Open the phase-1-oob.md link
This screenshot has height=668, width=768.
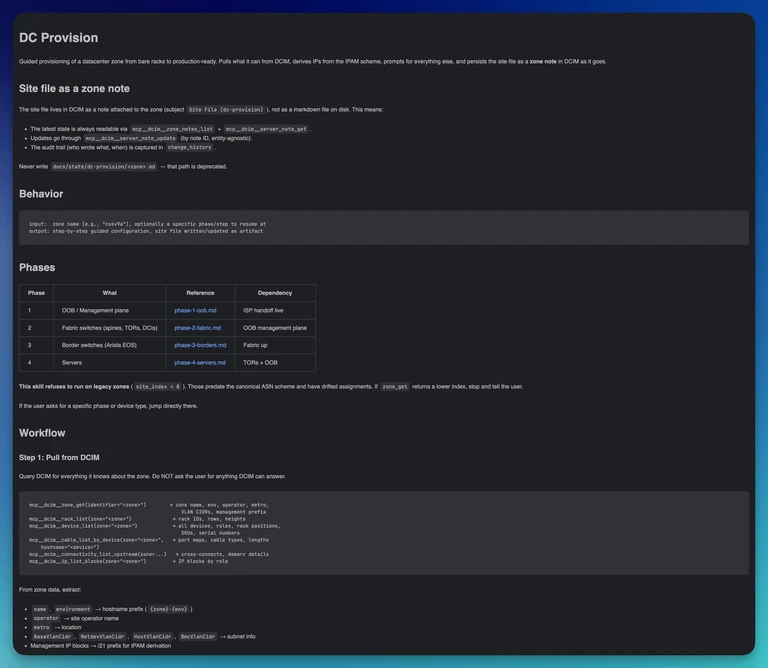pos(195,310)
